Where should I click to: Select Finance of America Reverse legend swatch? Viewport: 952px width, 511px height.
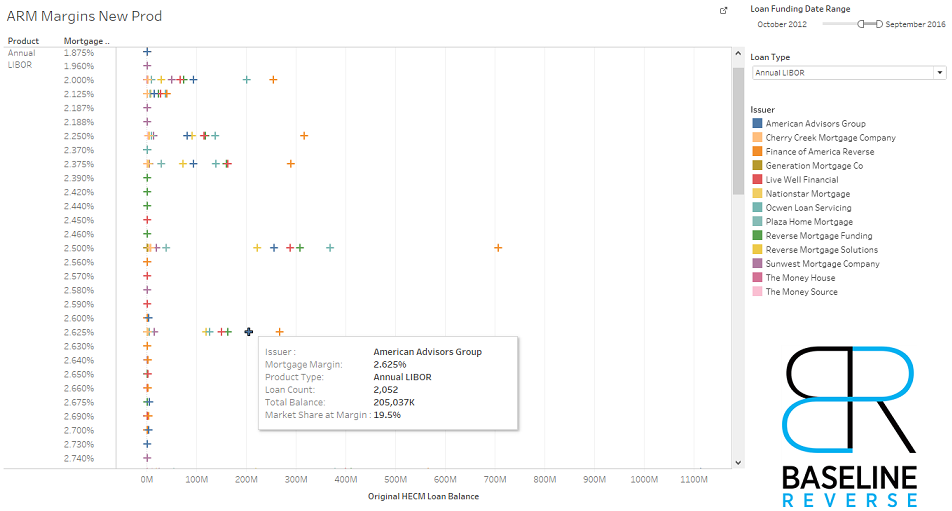click(757, 151)
